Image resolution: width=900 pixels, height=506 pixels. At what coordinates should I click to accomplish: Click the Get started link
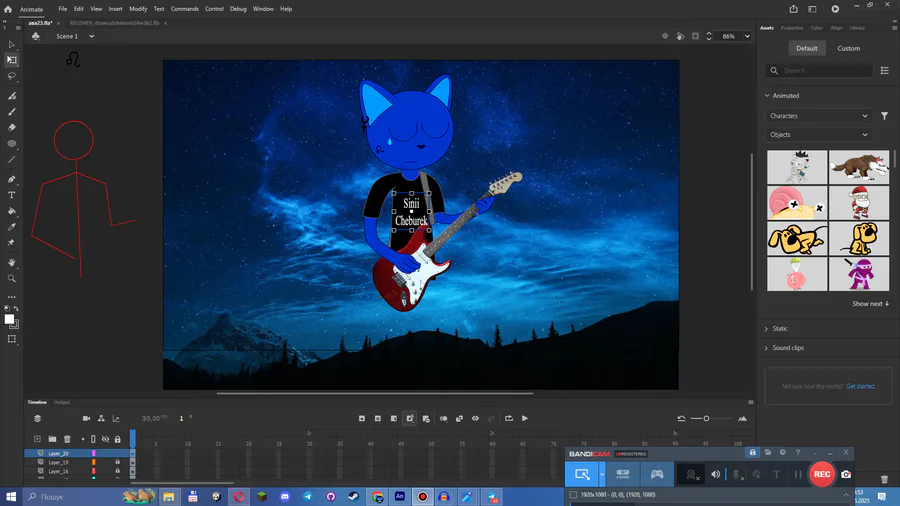(x=860, y=386)
